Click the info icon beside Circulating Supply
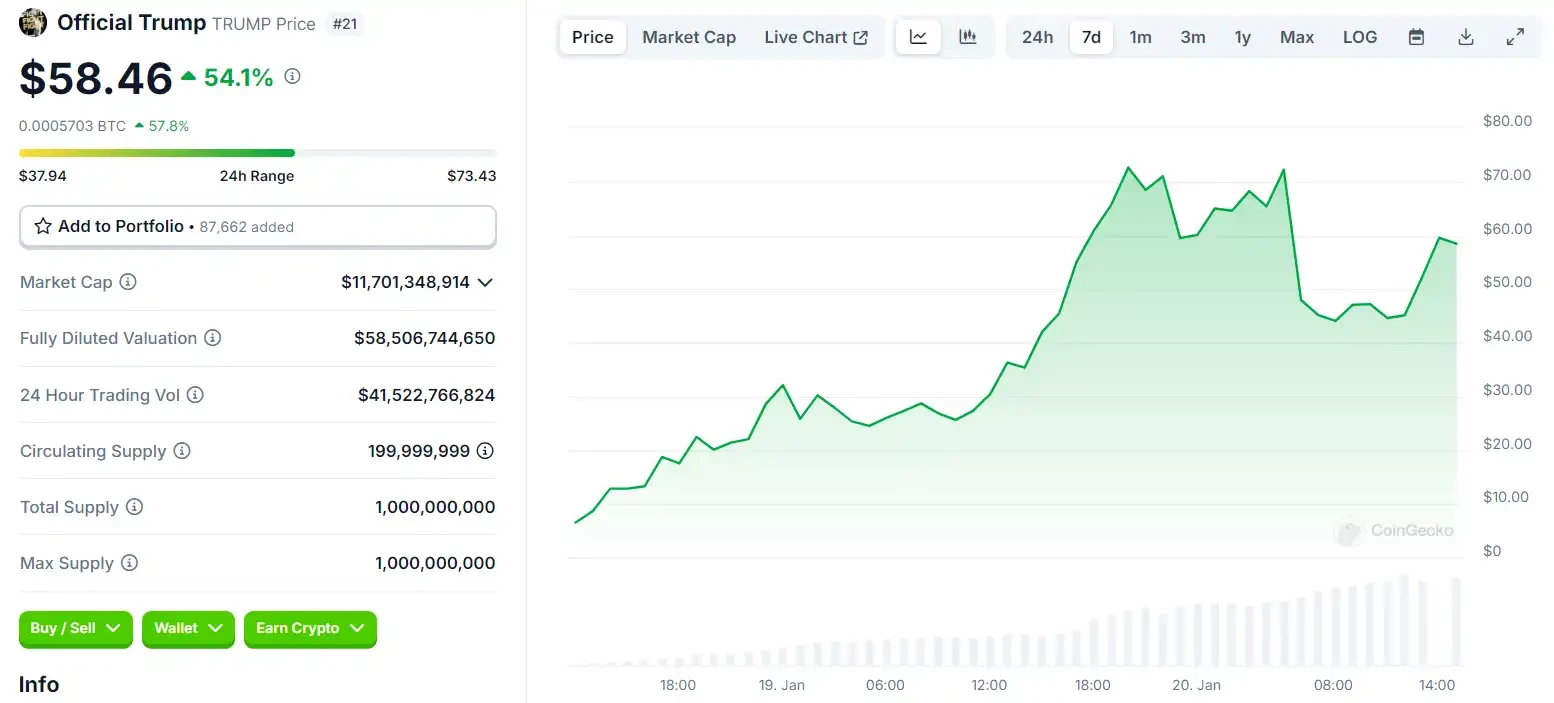Image resolution: width=1554 pixels, height=703 pixels. (x=184, y=451)
